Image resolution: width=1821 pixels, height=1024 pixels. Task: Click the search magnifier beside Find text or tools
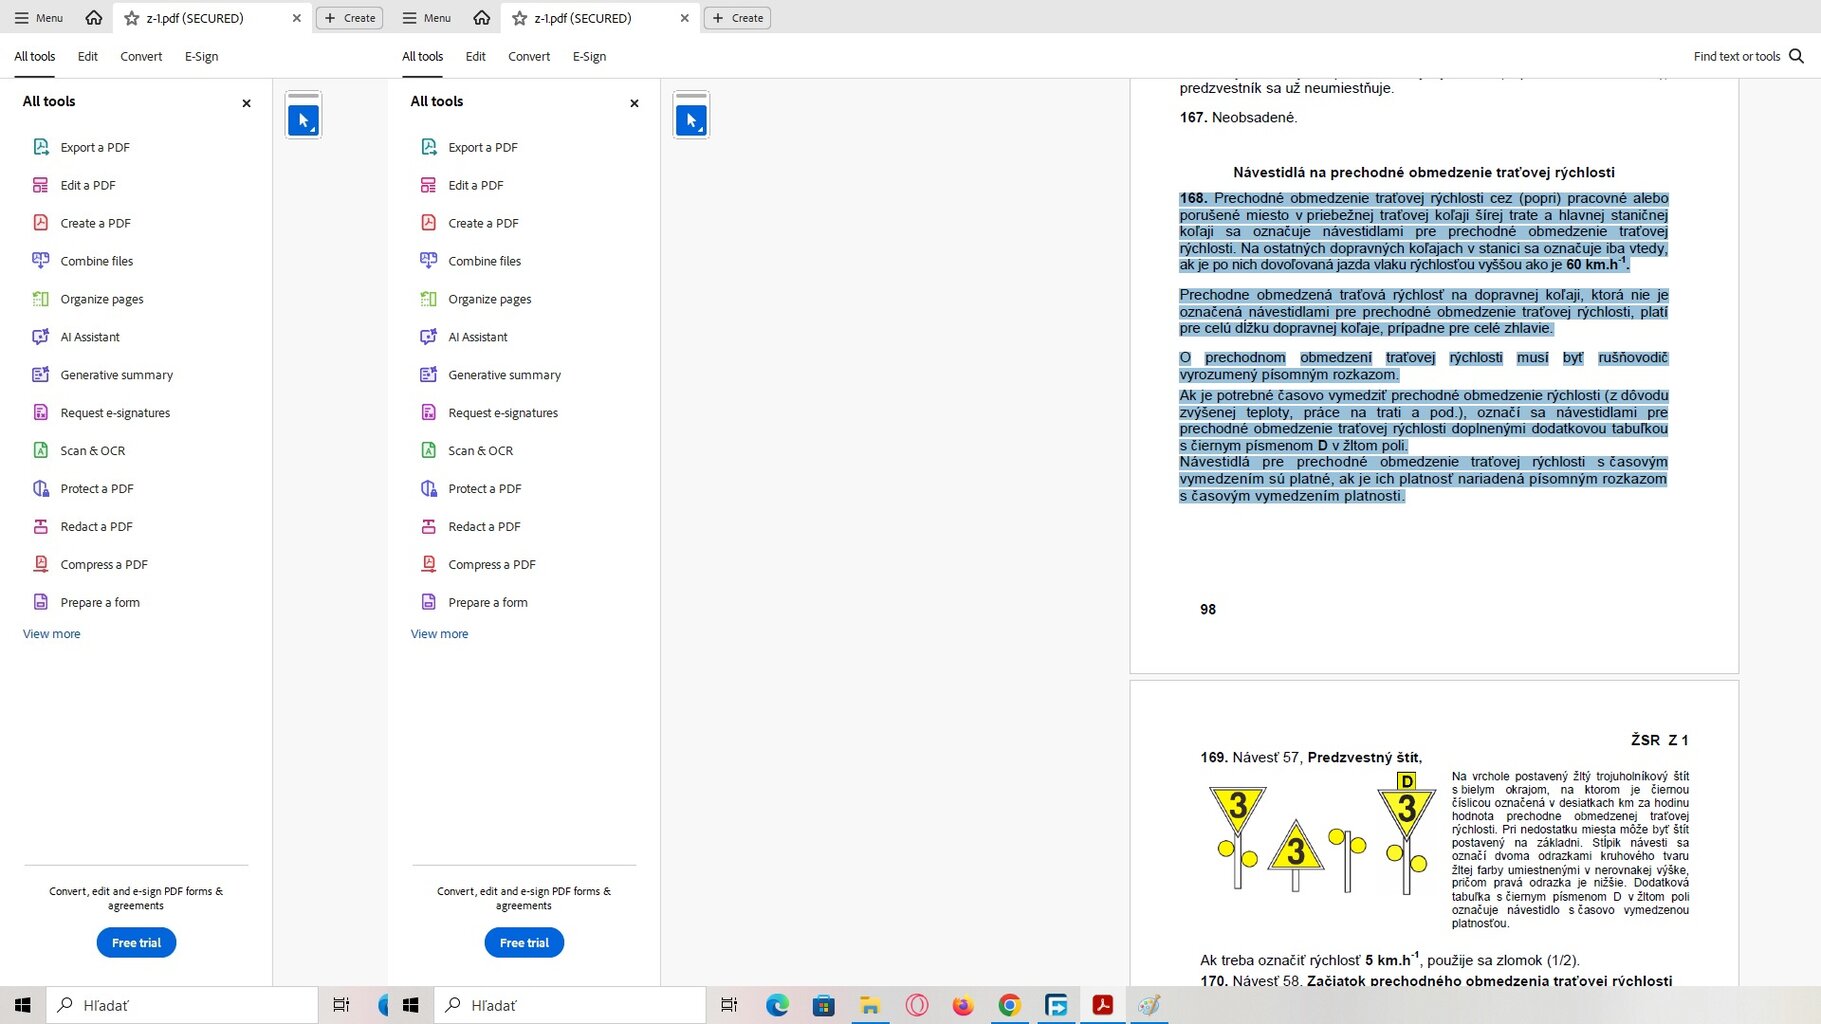coord(1796,56)
